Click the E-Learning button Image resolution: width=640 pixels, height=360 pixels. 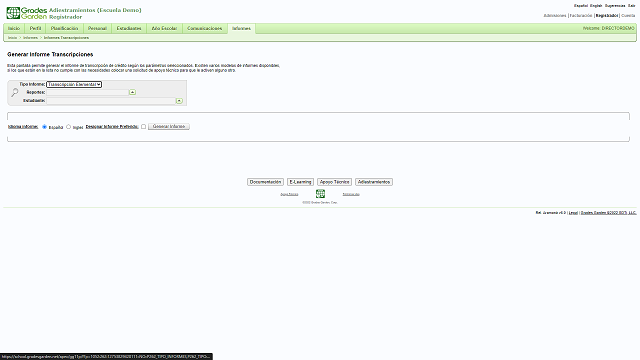coord(300,182)
